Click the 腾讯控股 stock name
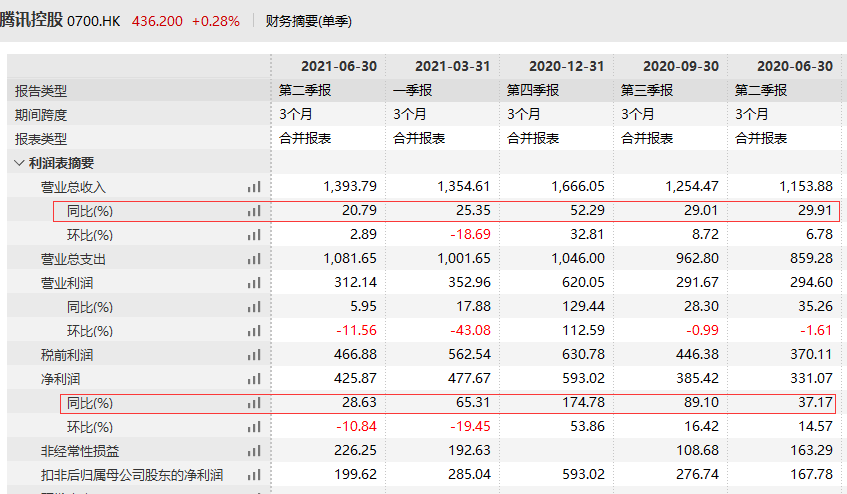 click(x=31, y=21)
